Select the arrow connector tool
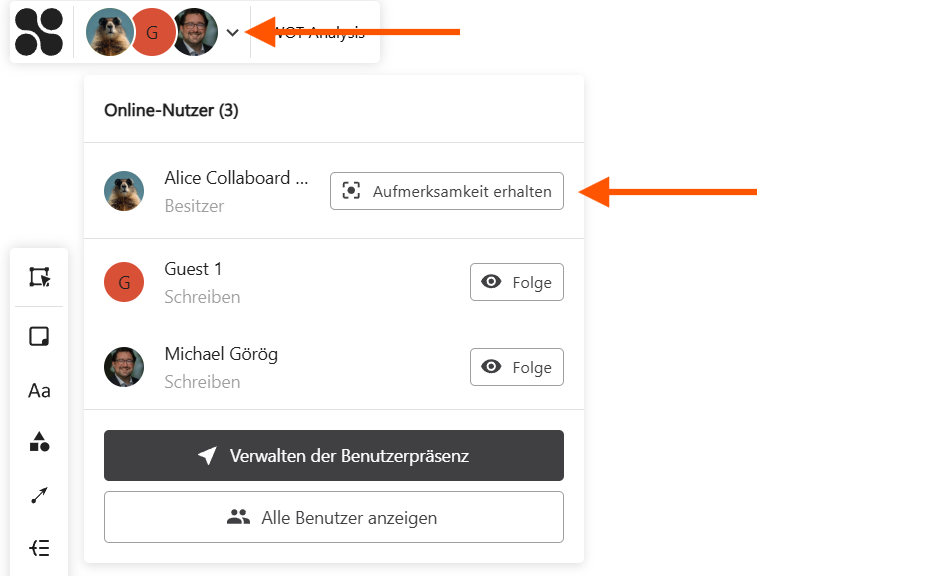Image resolution: width=947 pixels, height=576 pixels. coord(39,495)
